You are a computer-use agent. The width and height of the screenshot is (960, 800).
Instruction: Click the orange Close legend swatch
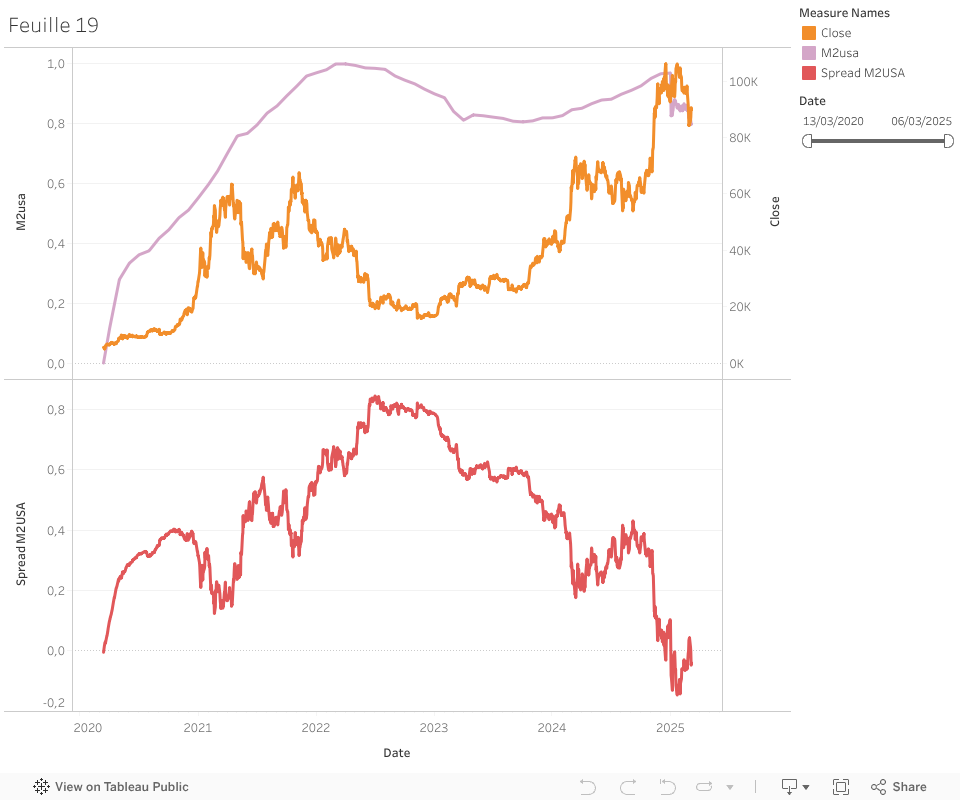coord(809,33)
